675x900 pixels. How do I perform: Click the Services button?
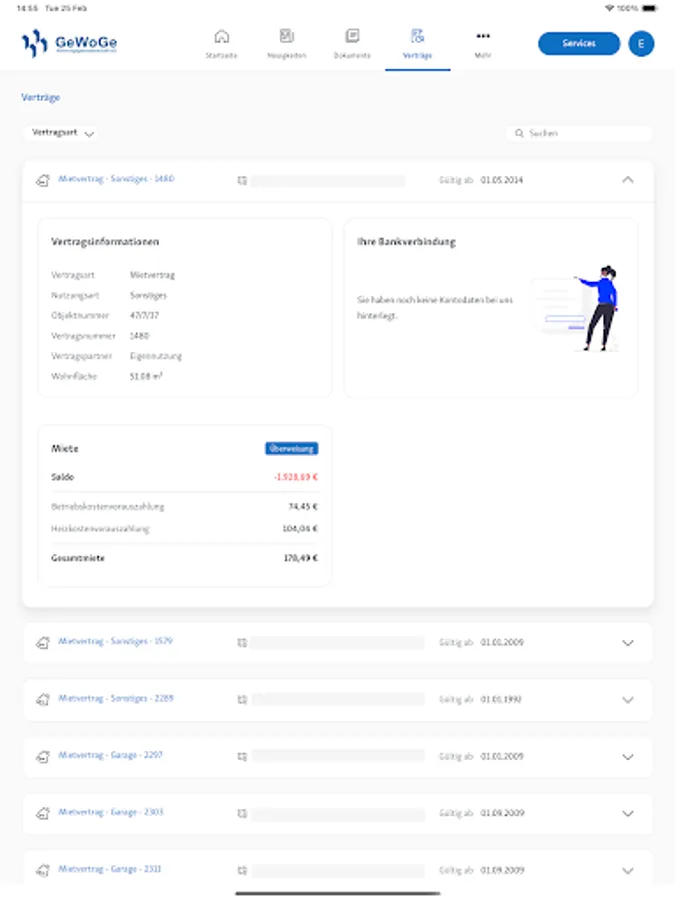pyautogui.click(x=579, y=43)
